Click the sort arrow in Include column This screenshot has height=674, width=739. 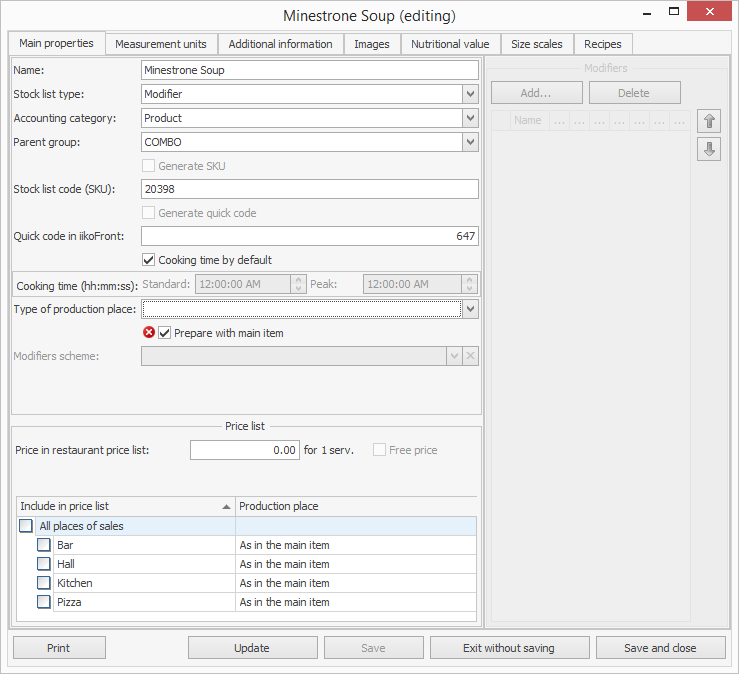tap(225, 507)
